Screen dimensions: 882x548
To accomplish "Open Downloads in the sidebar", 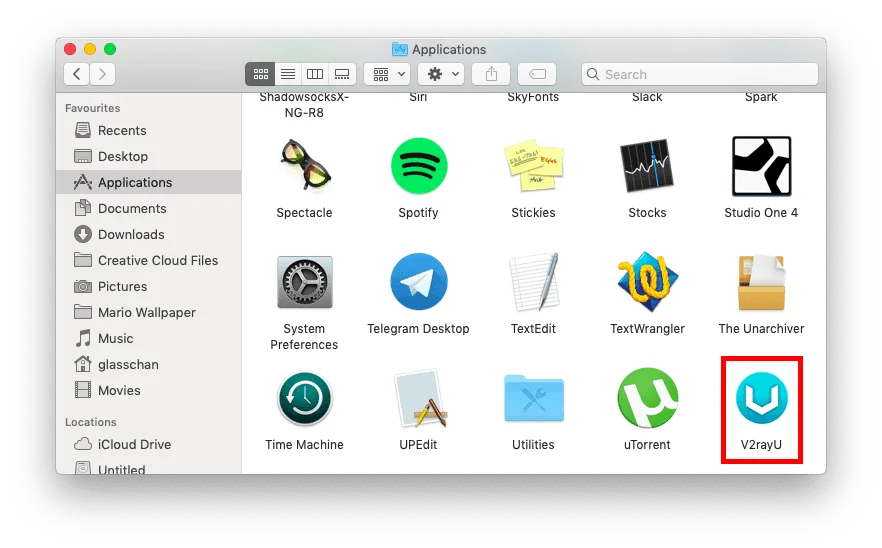I will pos(130,234).
